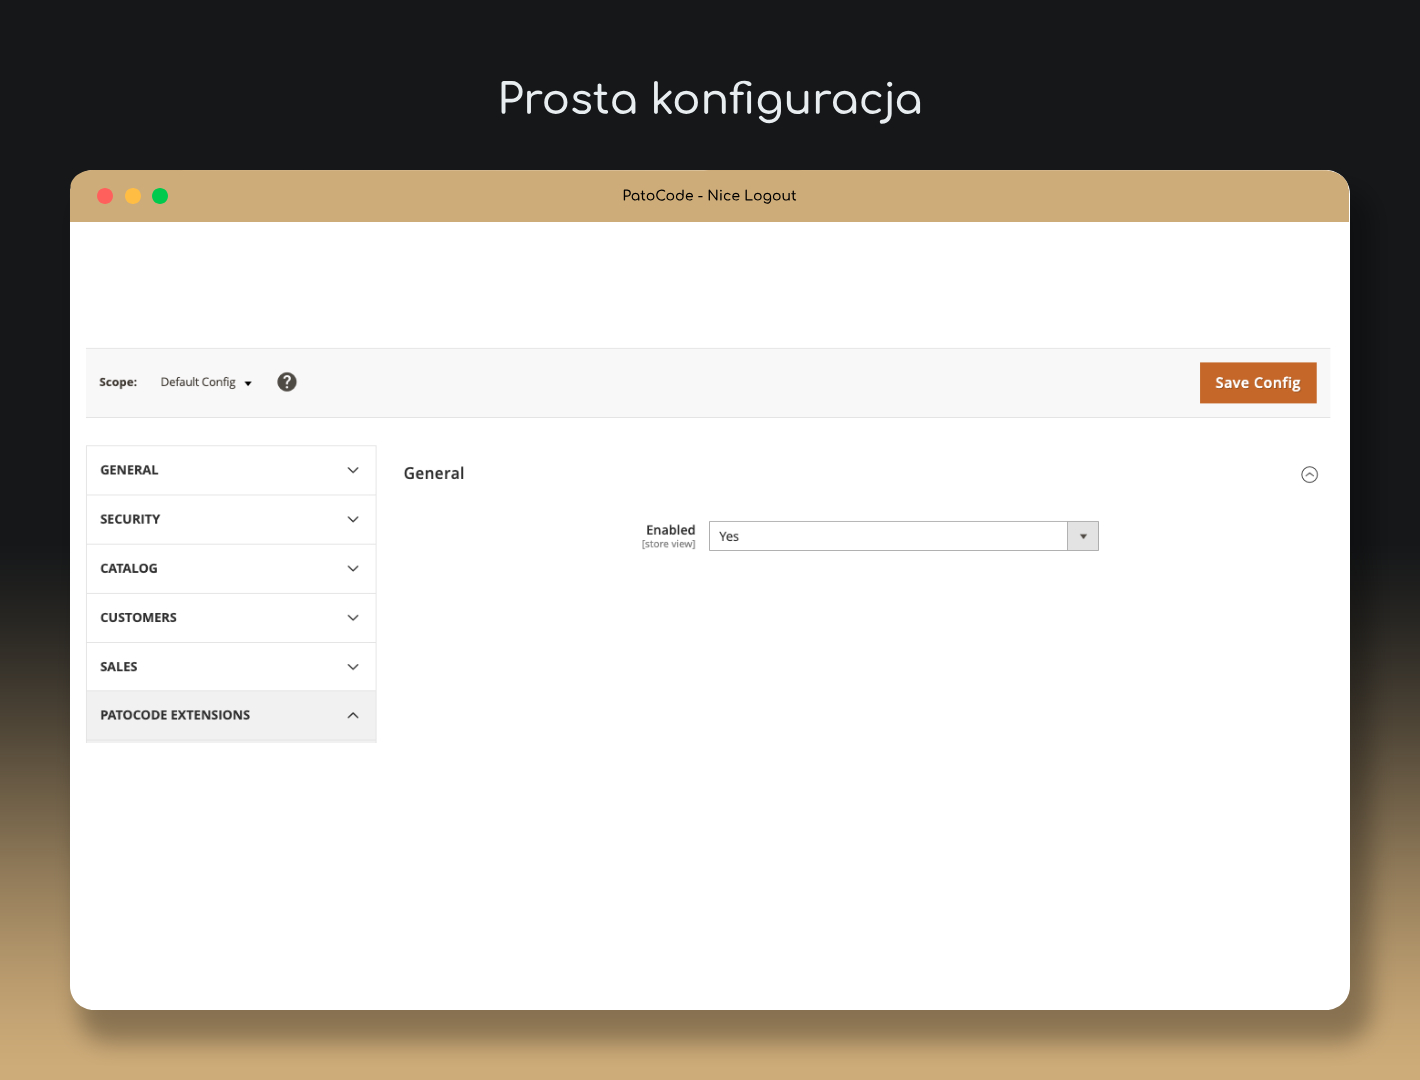Image resolution: width=1420 pixels, height=1080 pixels.
Task: Expand the SECURITY sidebar section
Action: click(230, 519)
